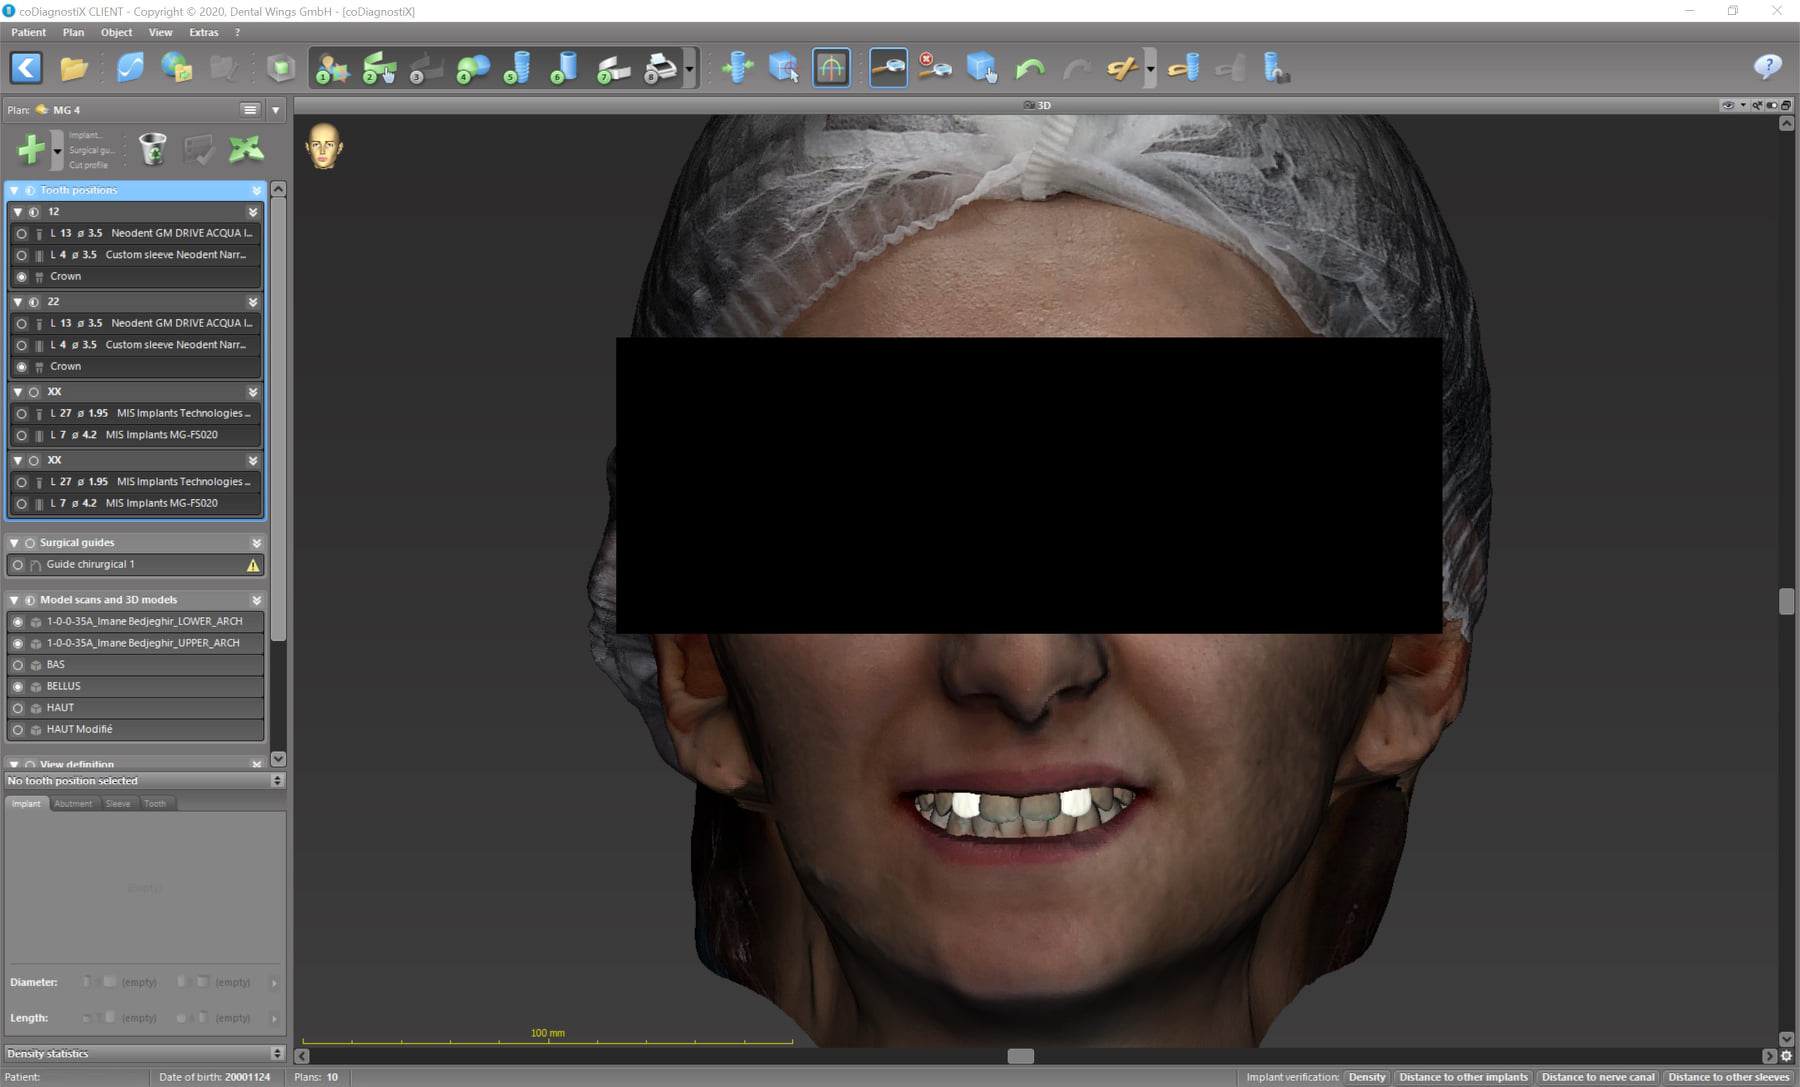
Task: Toggle the panoramic arch view icon
Action: [x=831, y=68]
